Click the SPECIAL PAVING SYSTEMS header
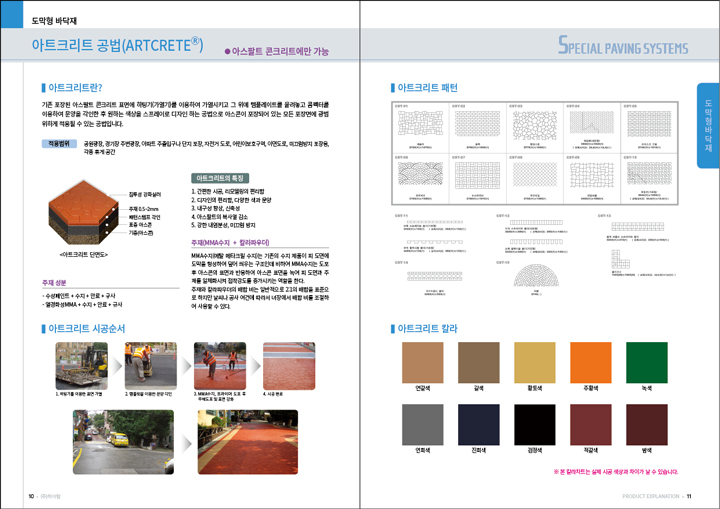 pos(623,46)
